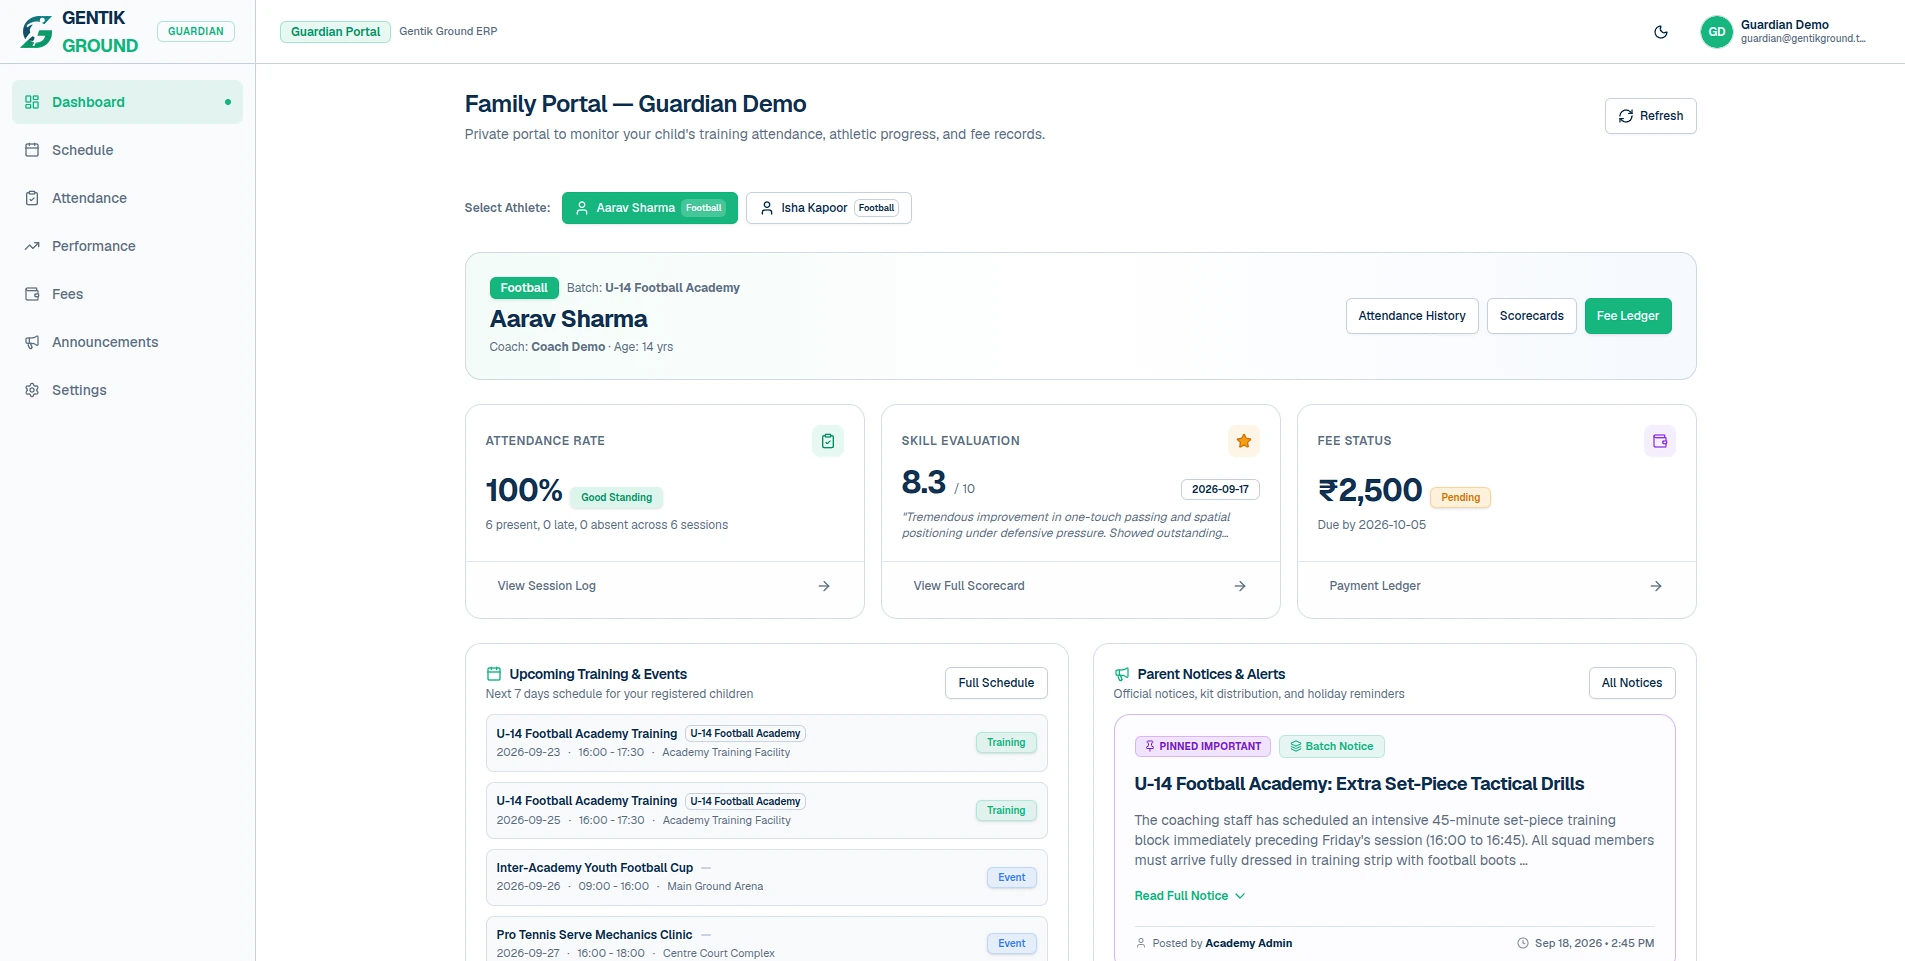Click the Football sport badge on the athlete card
Screen dimensions: 1905x961
pyautogui.click(x=524, y=288)
